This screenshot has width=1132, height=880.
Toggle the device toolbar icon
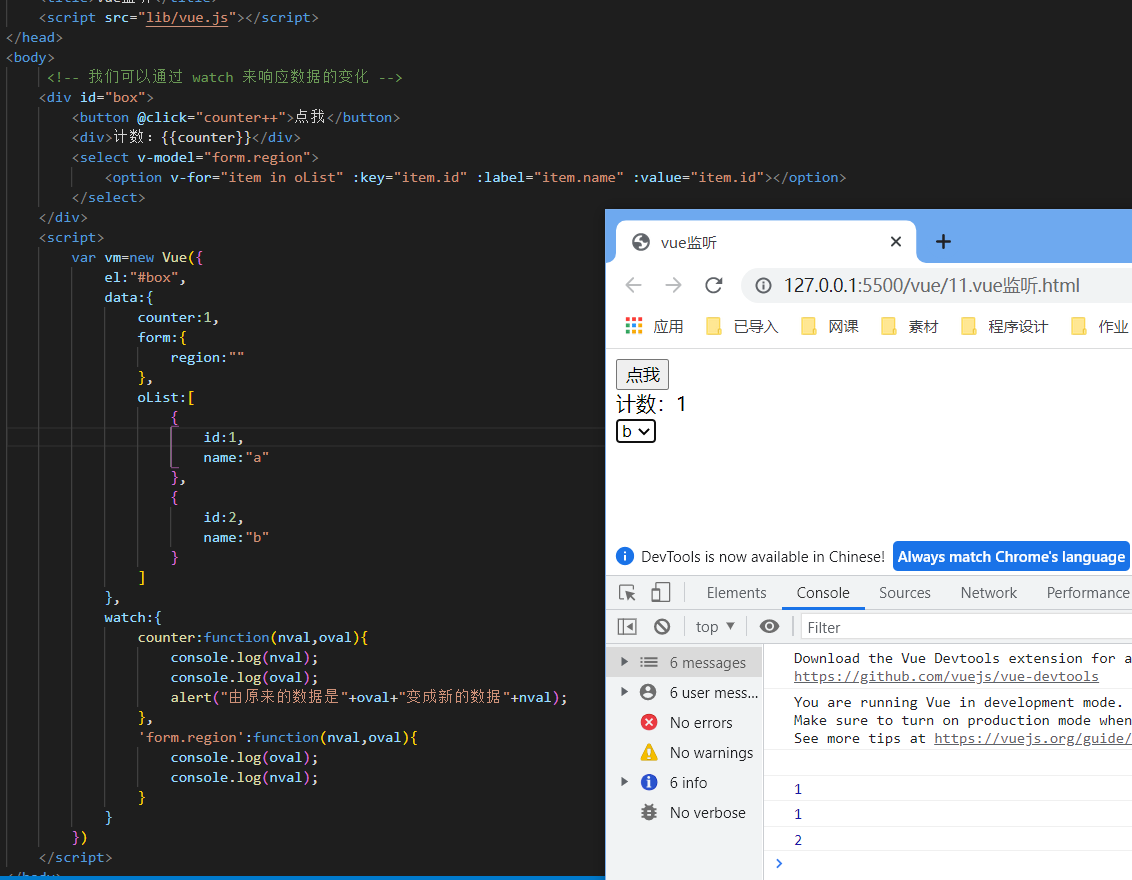coord(661,593)
